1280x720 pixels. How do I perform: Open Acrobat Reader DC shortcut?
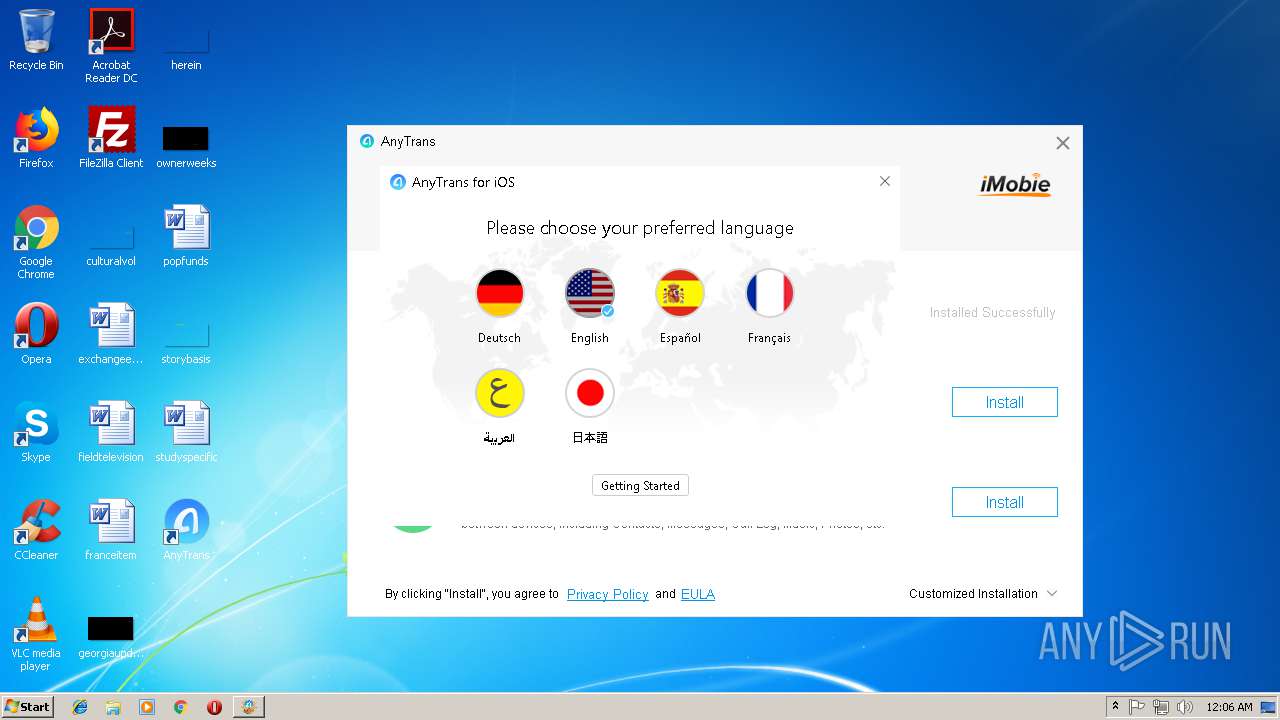(x=111, y=46)
